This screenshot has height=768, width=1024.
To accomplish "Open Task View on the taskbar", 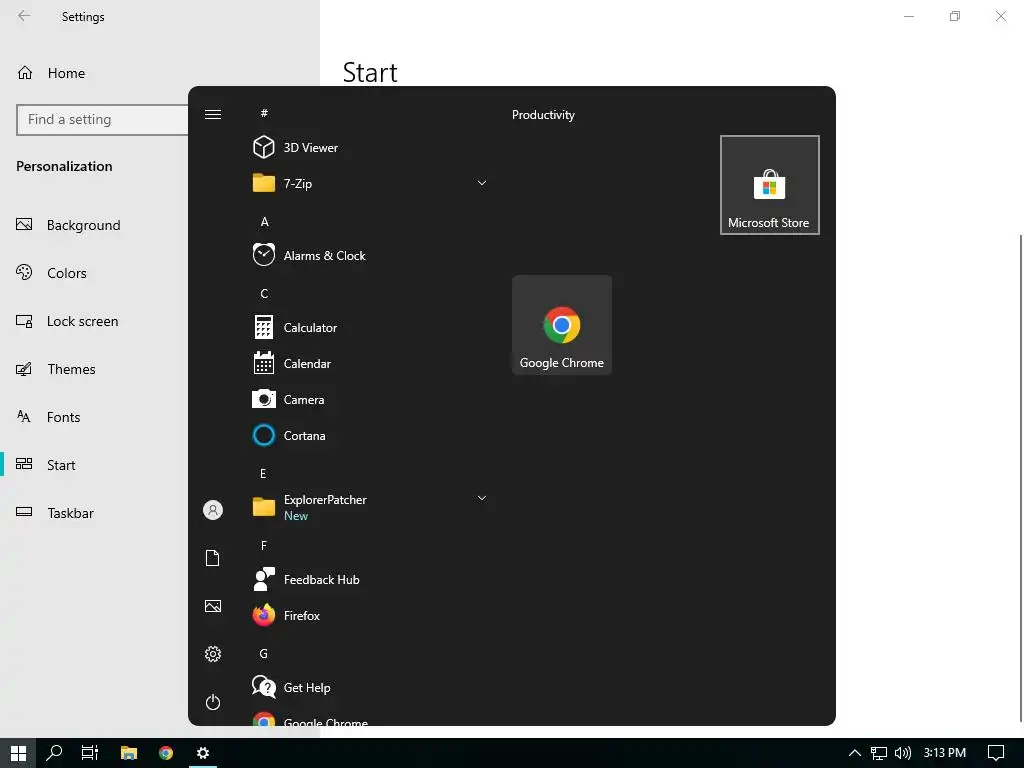I will click(x=90, y=753).
